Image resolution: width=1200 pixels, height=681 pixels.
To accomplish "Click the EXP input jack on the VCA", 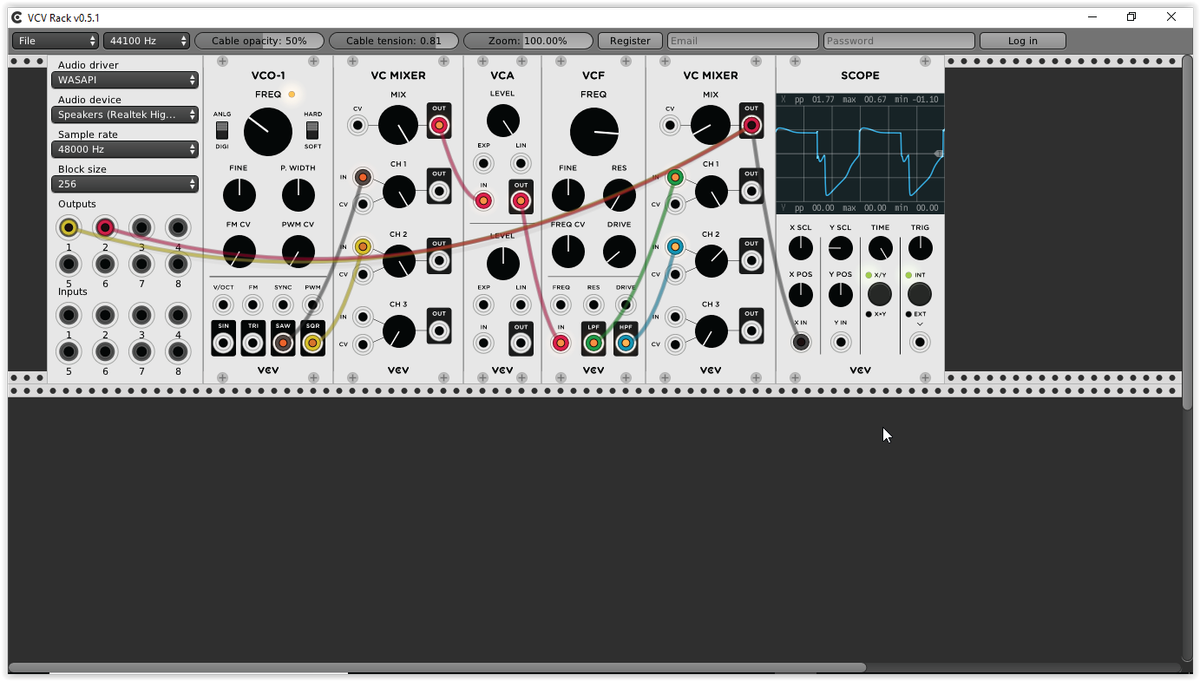I will [x=483, y=163].
